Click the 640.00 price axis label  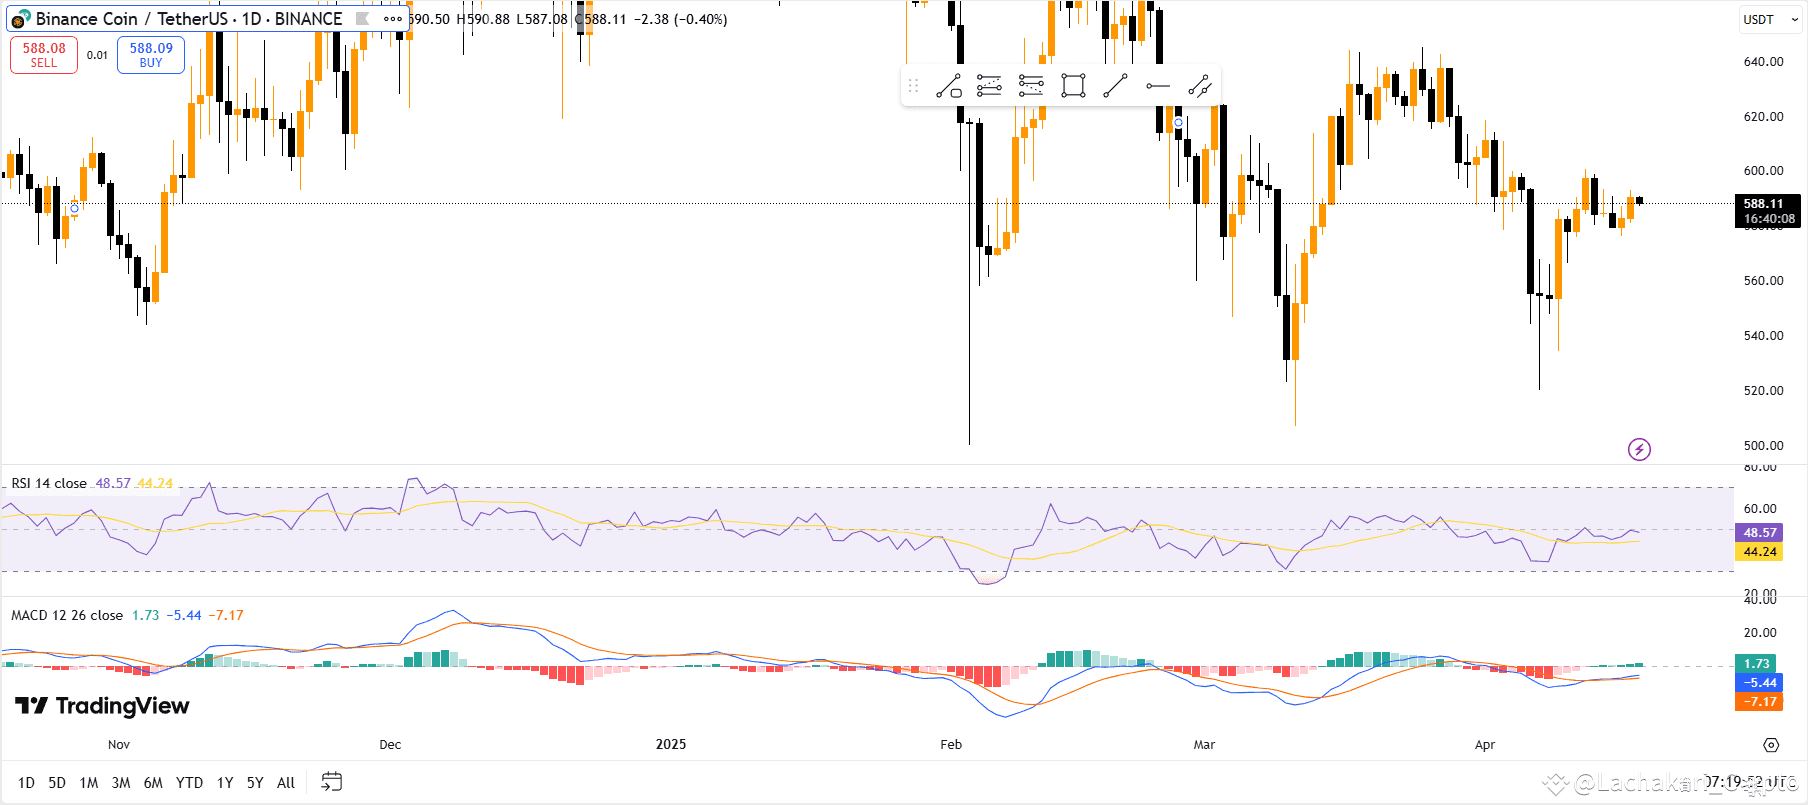click(1763, 62)
